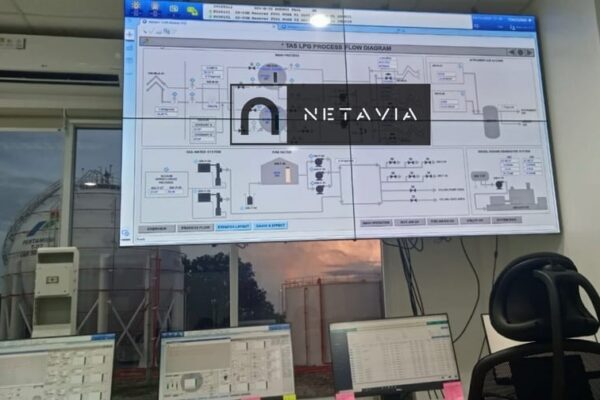Open the CAUSE & EFFECT tab
This screenshot has width=600, height=400.
269,226
